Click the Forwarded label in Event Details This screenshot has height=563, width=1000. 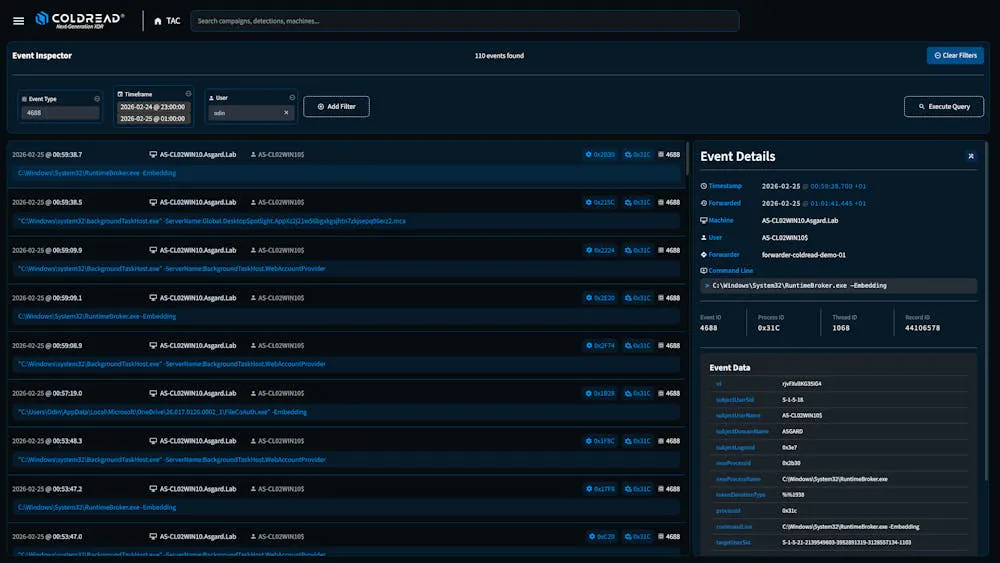tap(724, 203)
